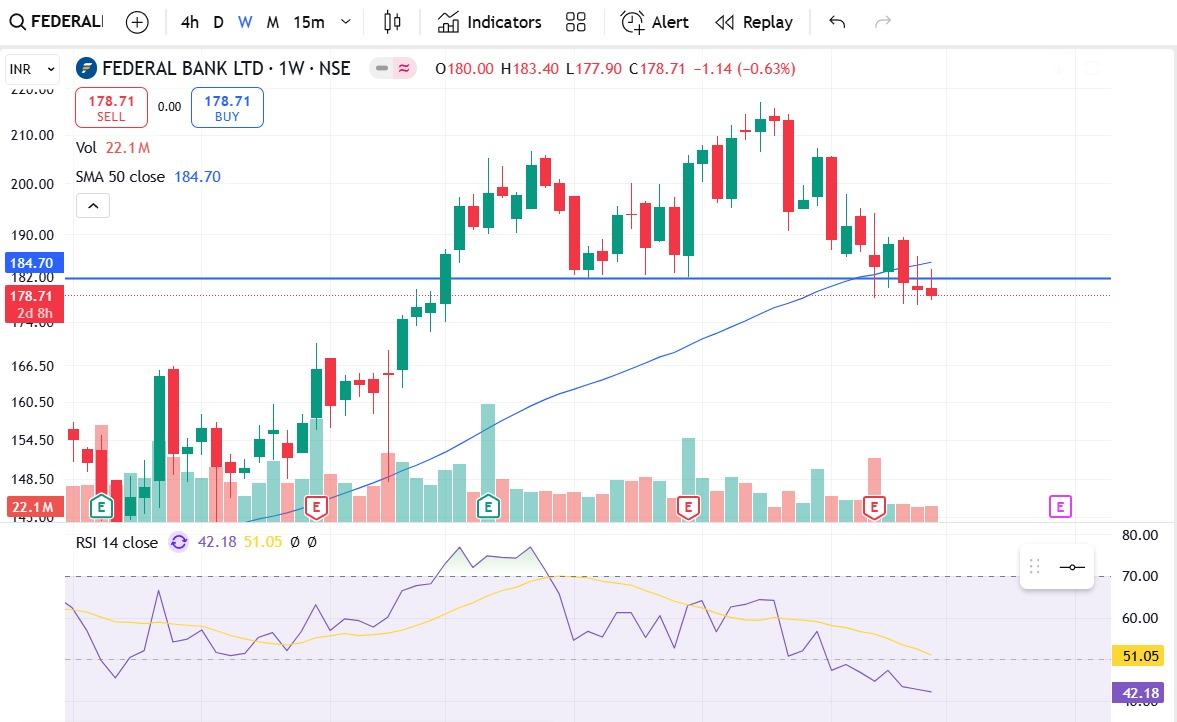Select the SMA 50 close legend

tap(148, 177)
